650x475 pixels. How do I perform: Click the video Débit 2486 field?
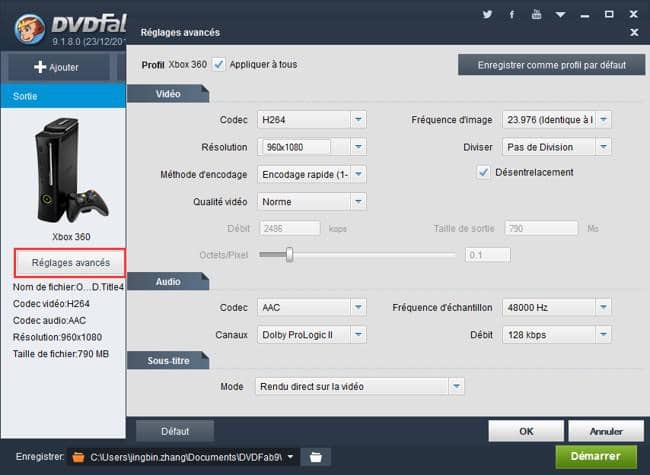pos(290,228)
